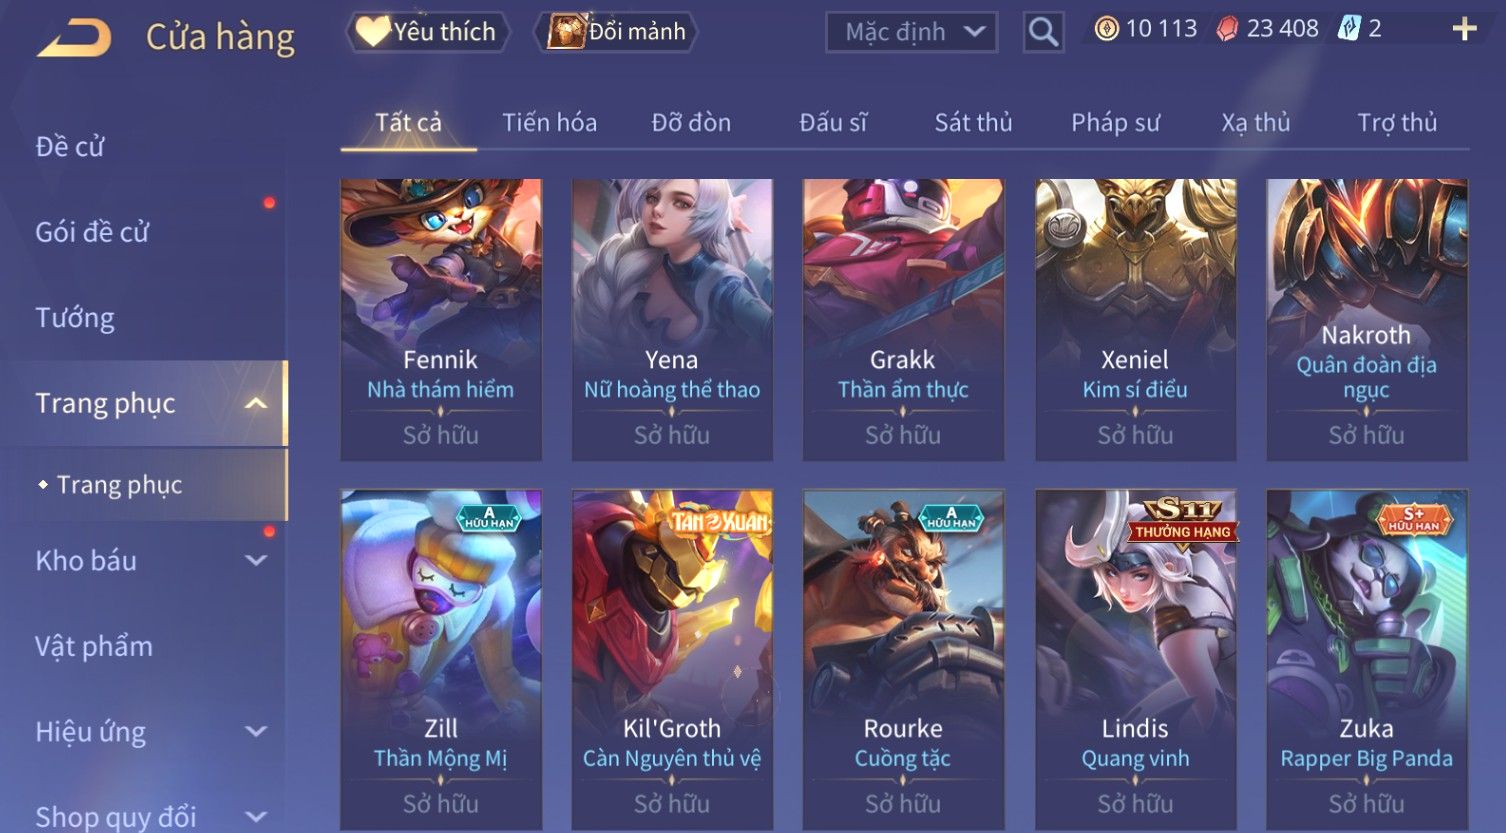The width and height of the screenshot is (1506, 833).
Task: Expand the Kho báu sidebar section
Action: coord(256,561)
